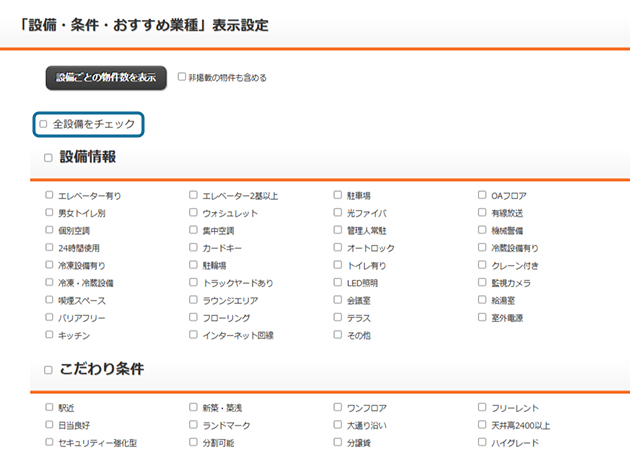Screen dimensions: 630x453
Task: Enable the バリアフリー option
Action: click(49, 317)
